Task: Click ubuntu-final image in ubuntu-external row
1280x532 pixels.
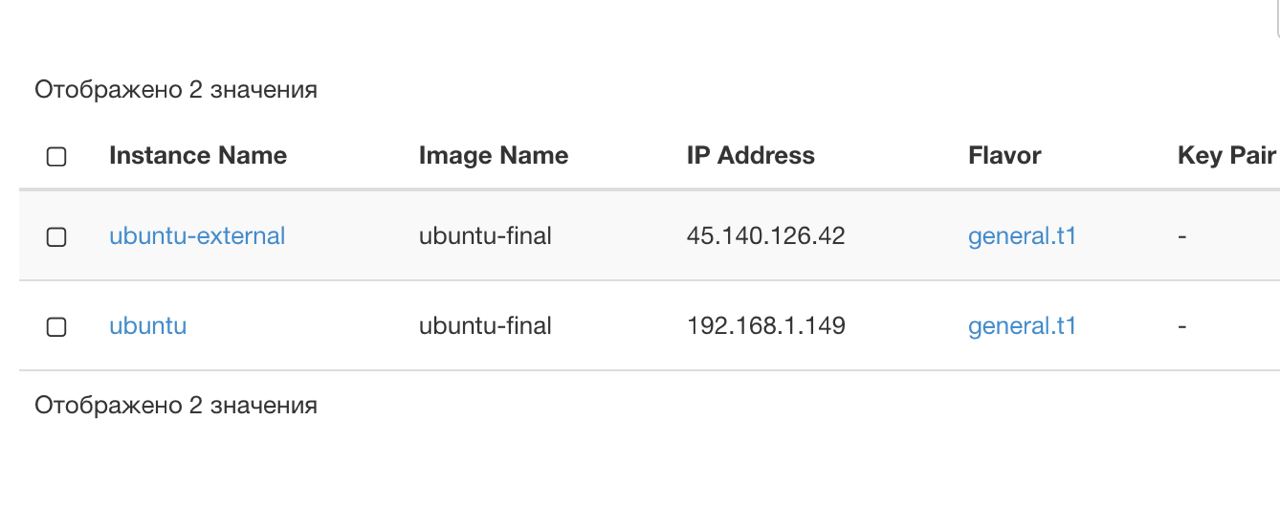Action: (x=485, y=237)
